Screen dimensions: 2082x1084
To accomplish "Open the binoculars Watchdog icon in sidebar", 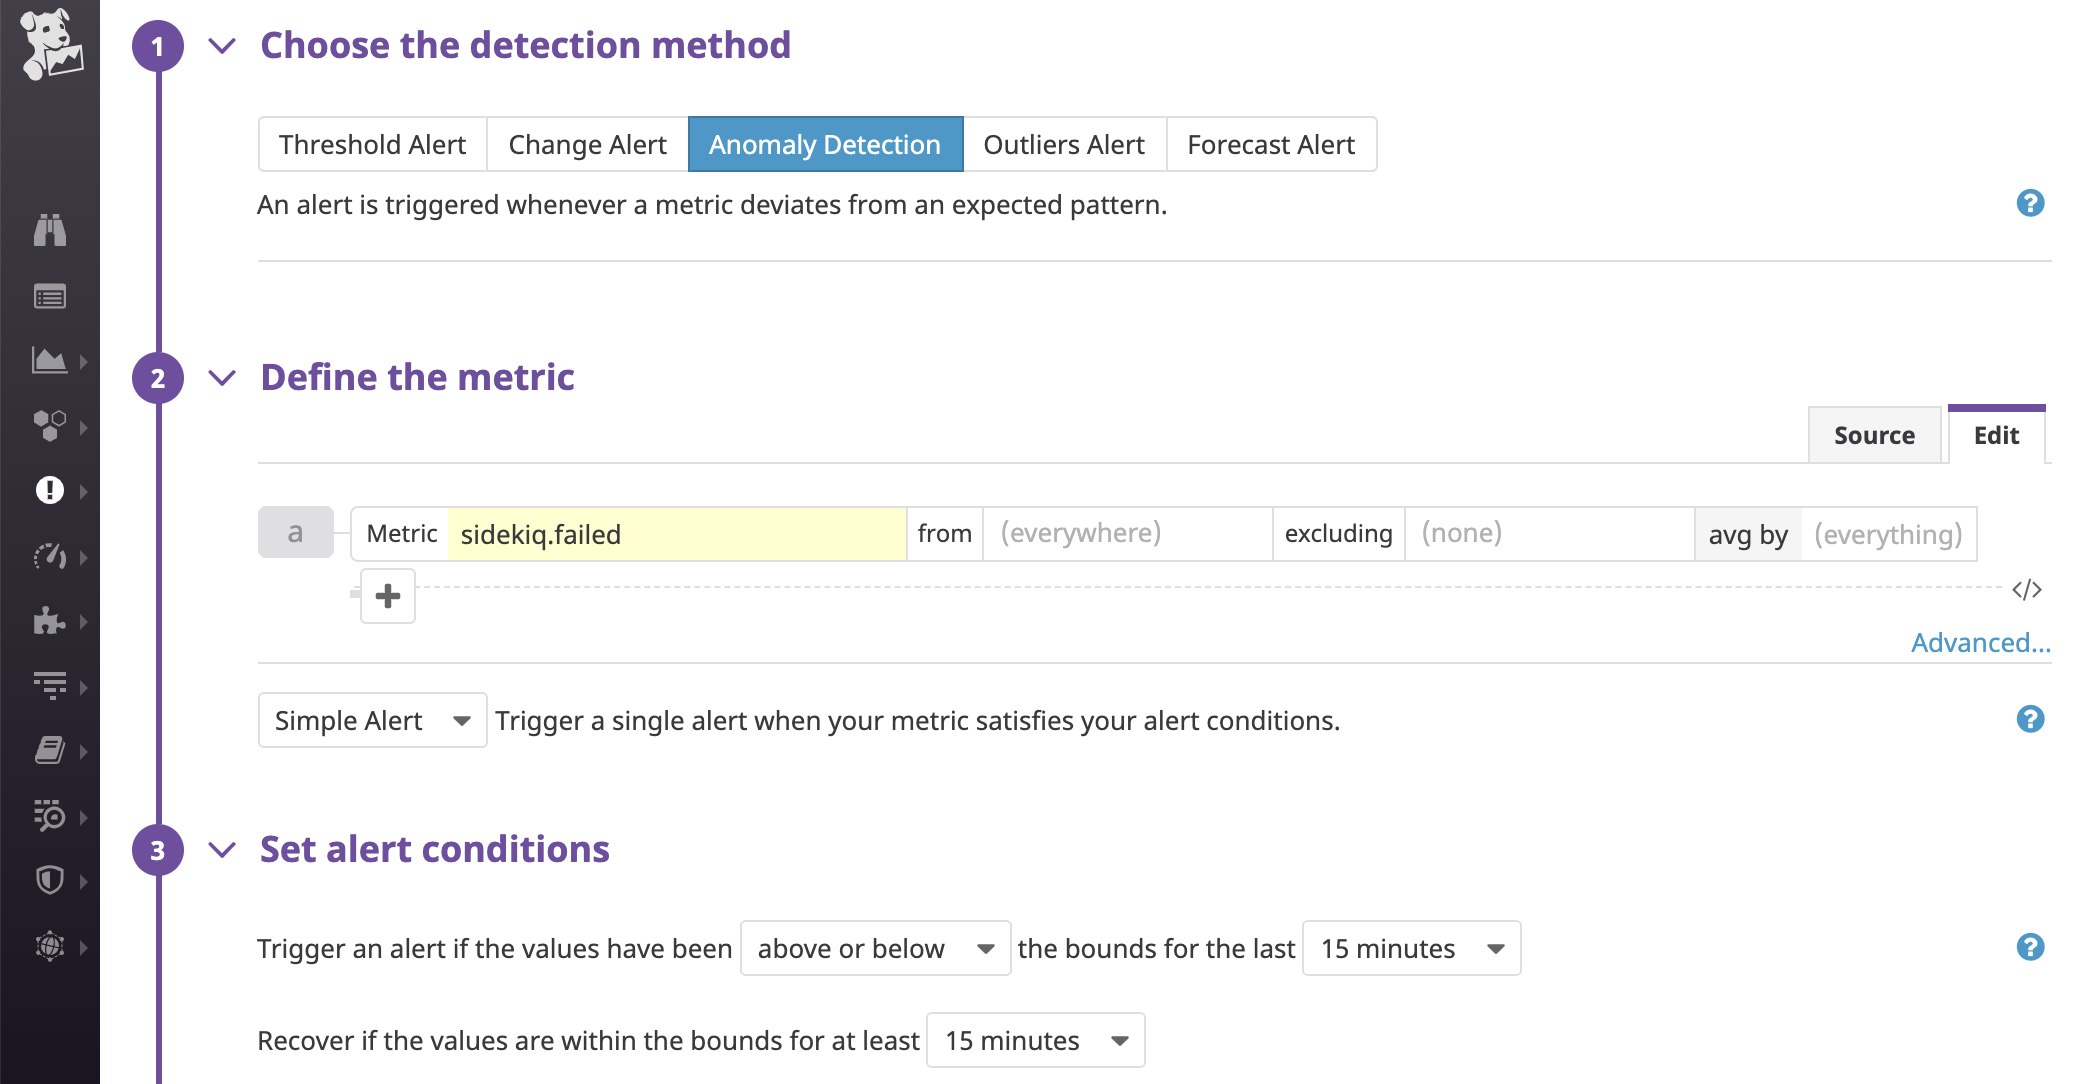I will tap(49, 230).
